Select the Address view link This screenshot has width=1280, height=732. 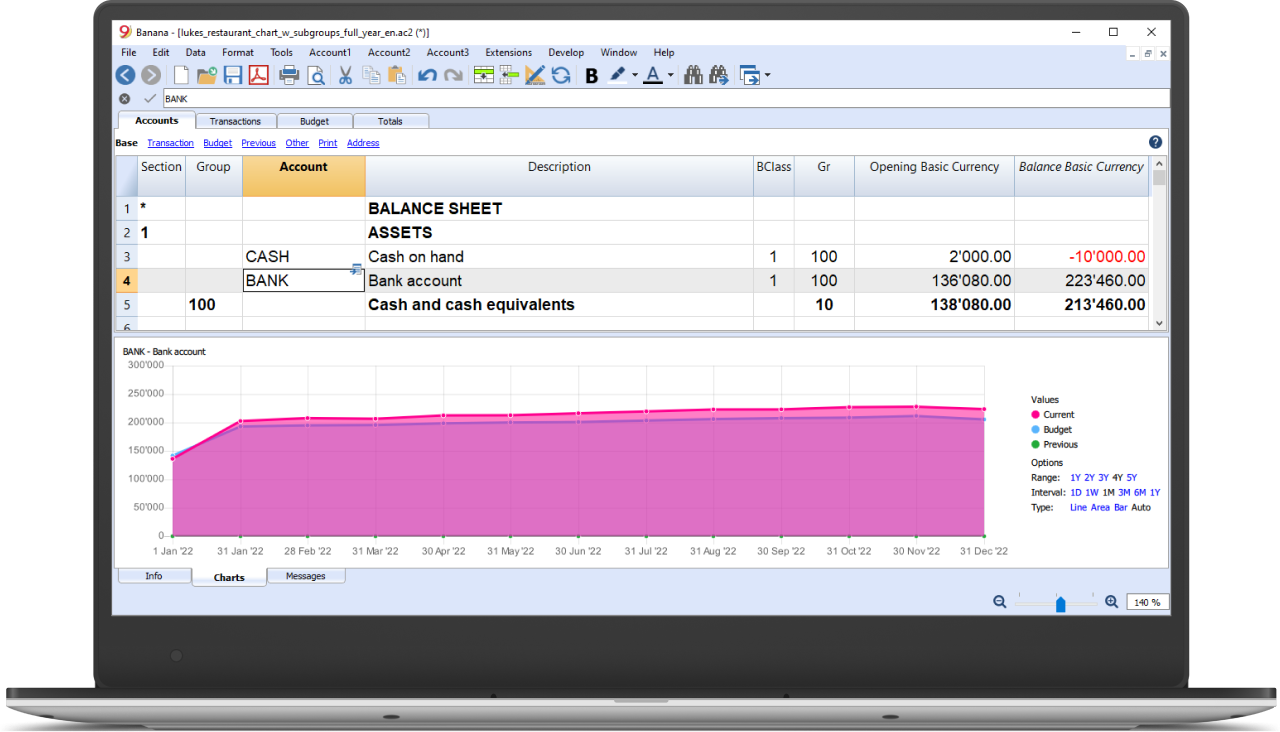point(363,143)
